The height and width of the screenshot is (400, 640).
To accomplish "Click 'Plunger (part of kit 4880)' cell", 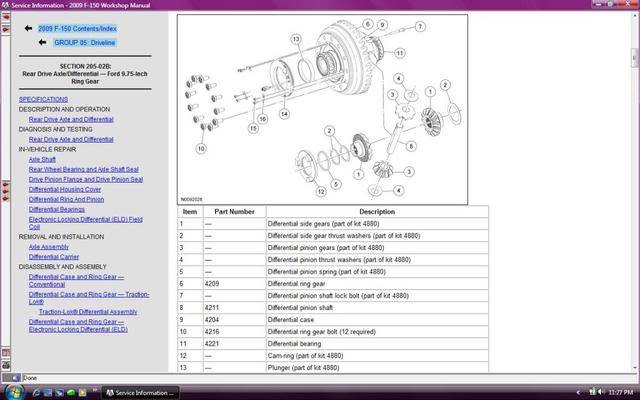I will 377,368.
